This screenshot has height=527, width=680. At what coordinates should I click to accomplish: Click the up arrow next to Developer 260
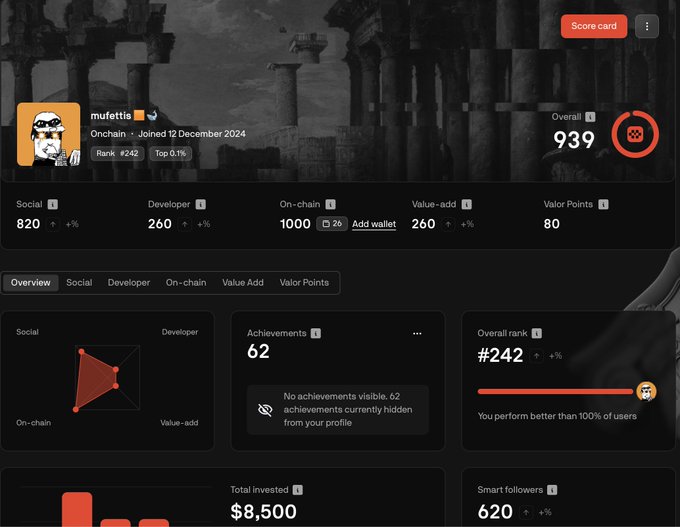coord(185,224)
